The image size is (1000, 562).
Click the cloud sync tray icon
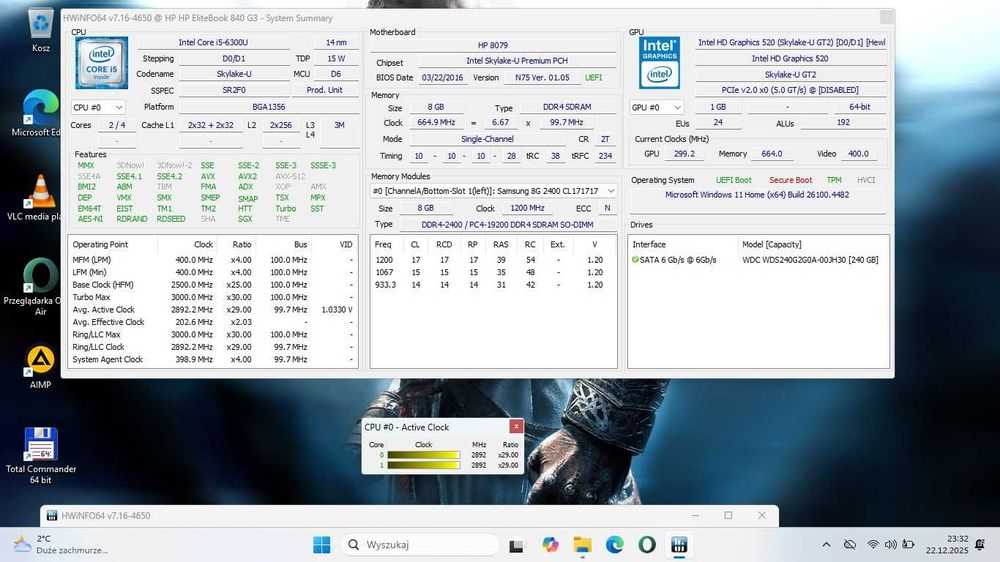[x=849, y=545]
